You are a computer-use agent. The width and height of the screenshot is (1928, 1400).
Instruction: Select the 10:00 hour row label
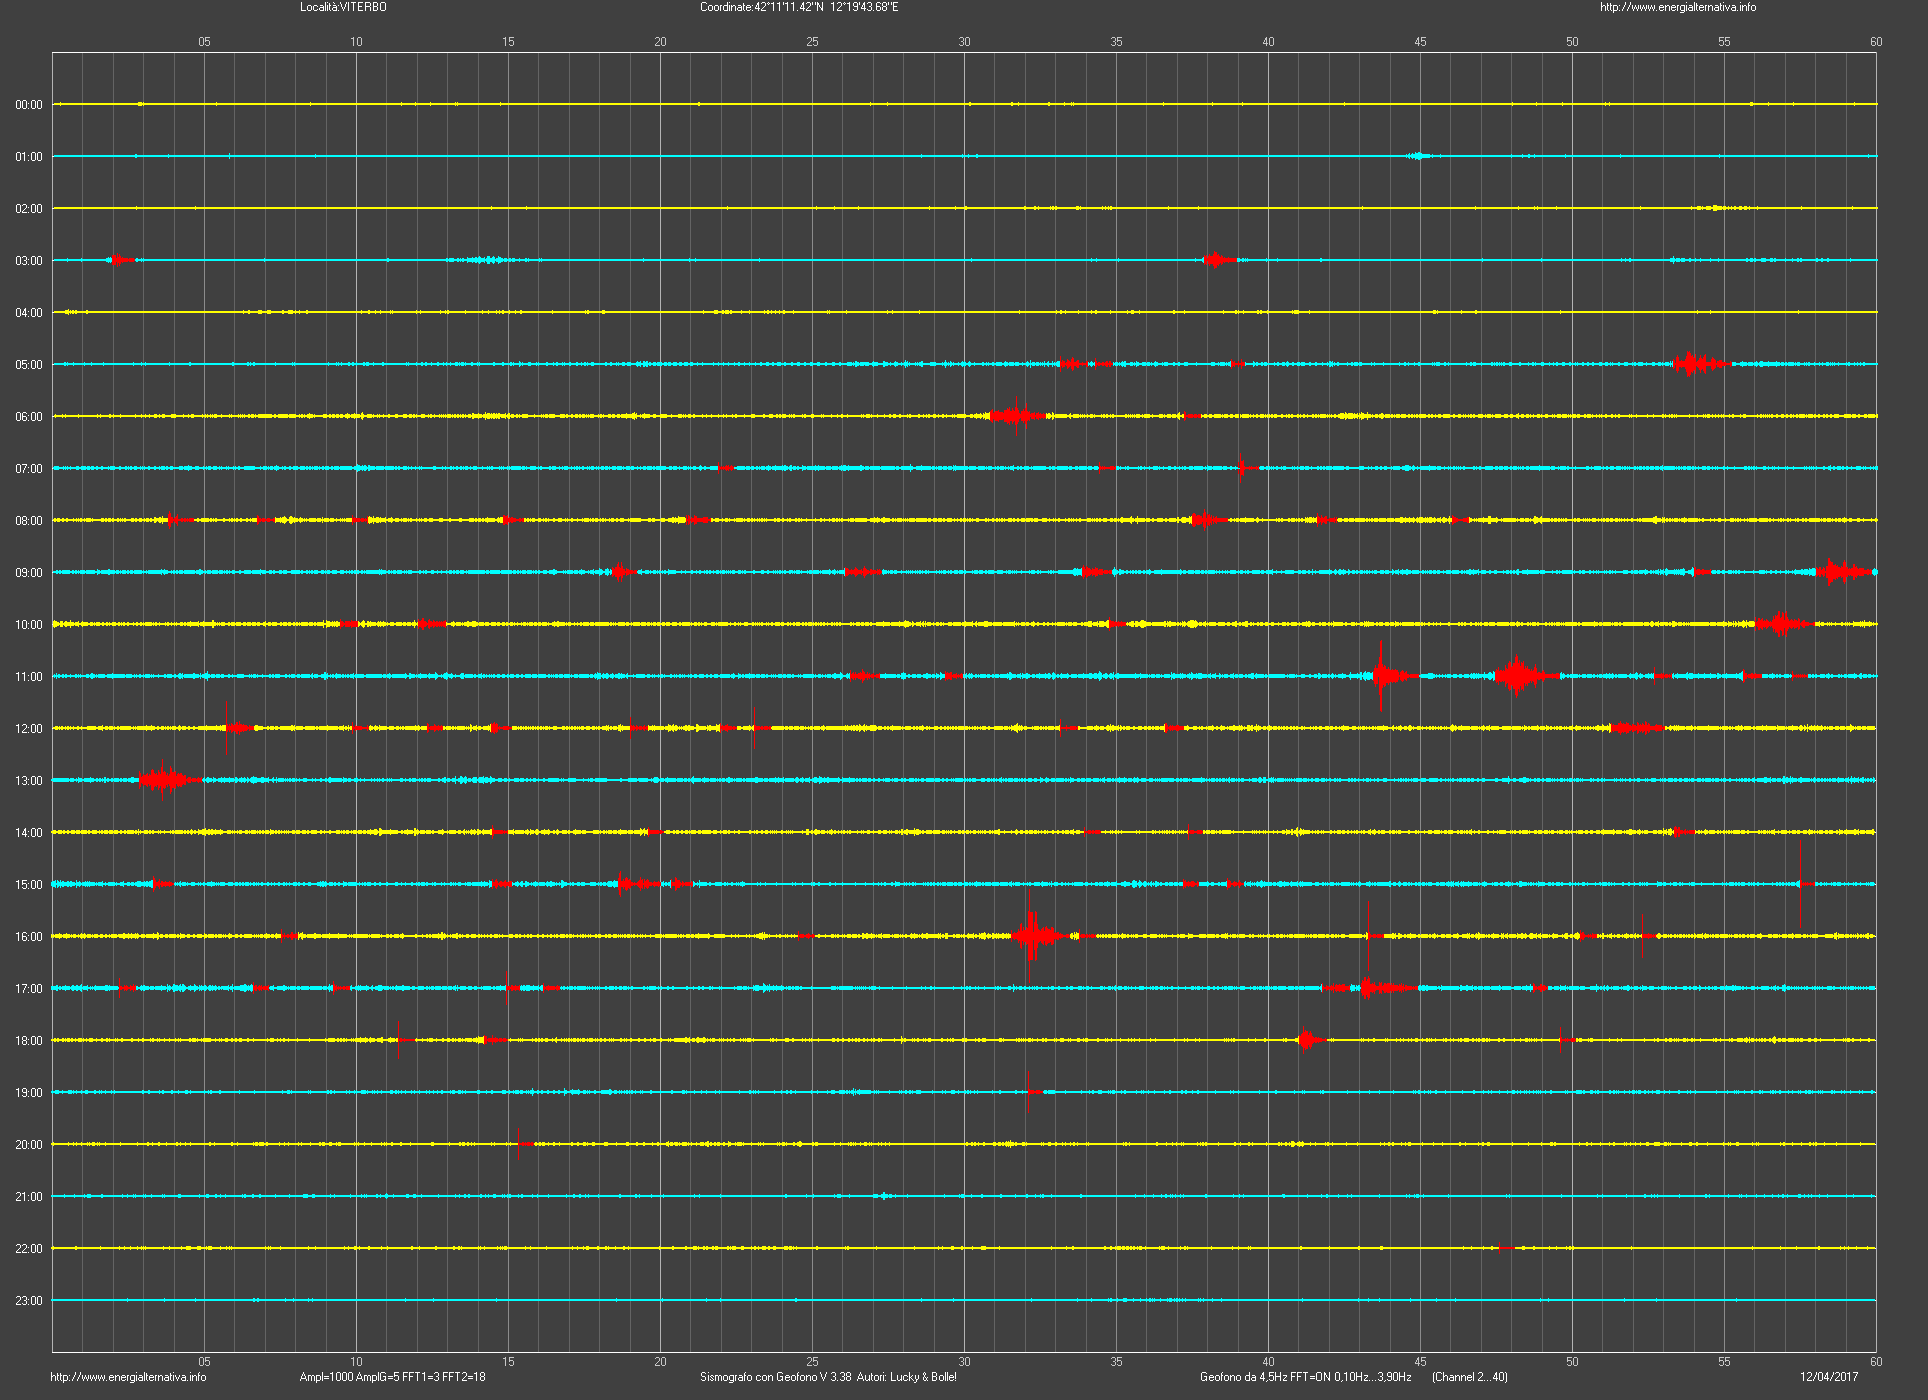(x=29, y=625)
